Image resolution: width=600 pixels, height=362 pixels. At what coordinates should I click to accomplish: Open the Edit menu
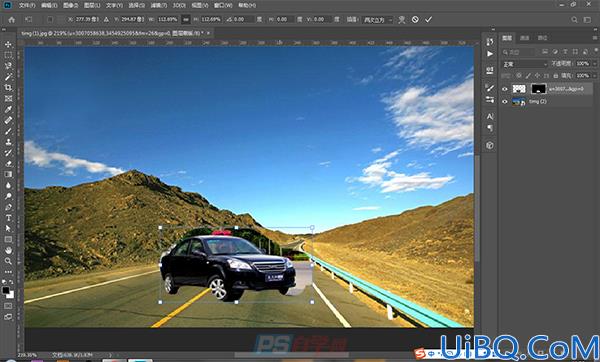click(x=49, y=5)
